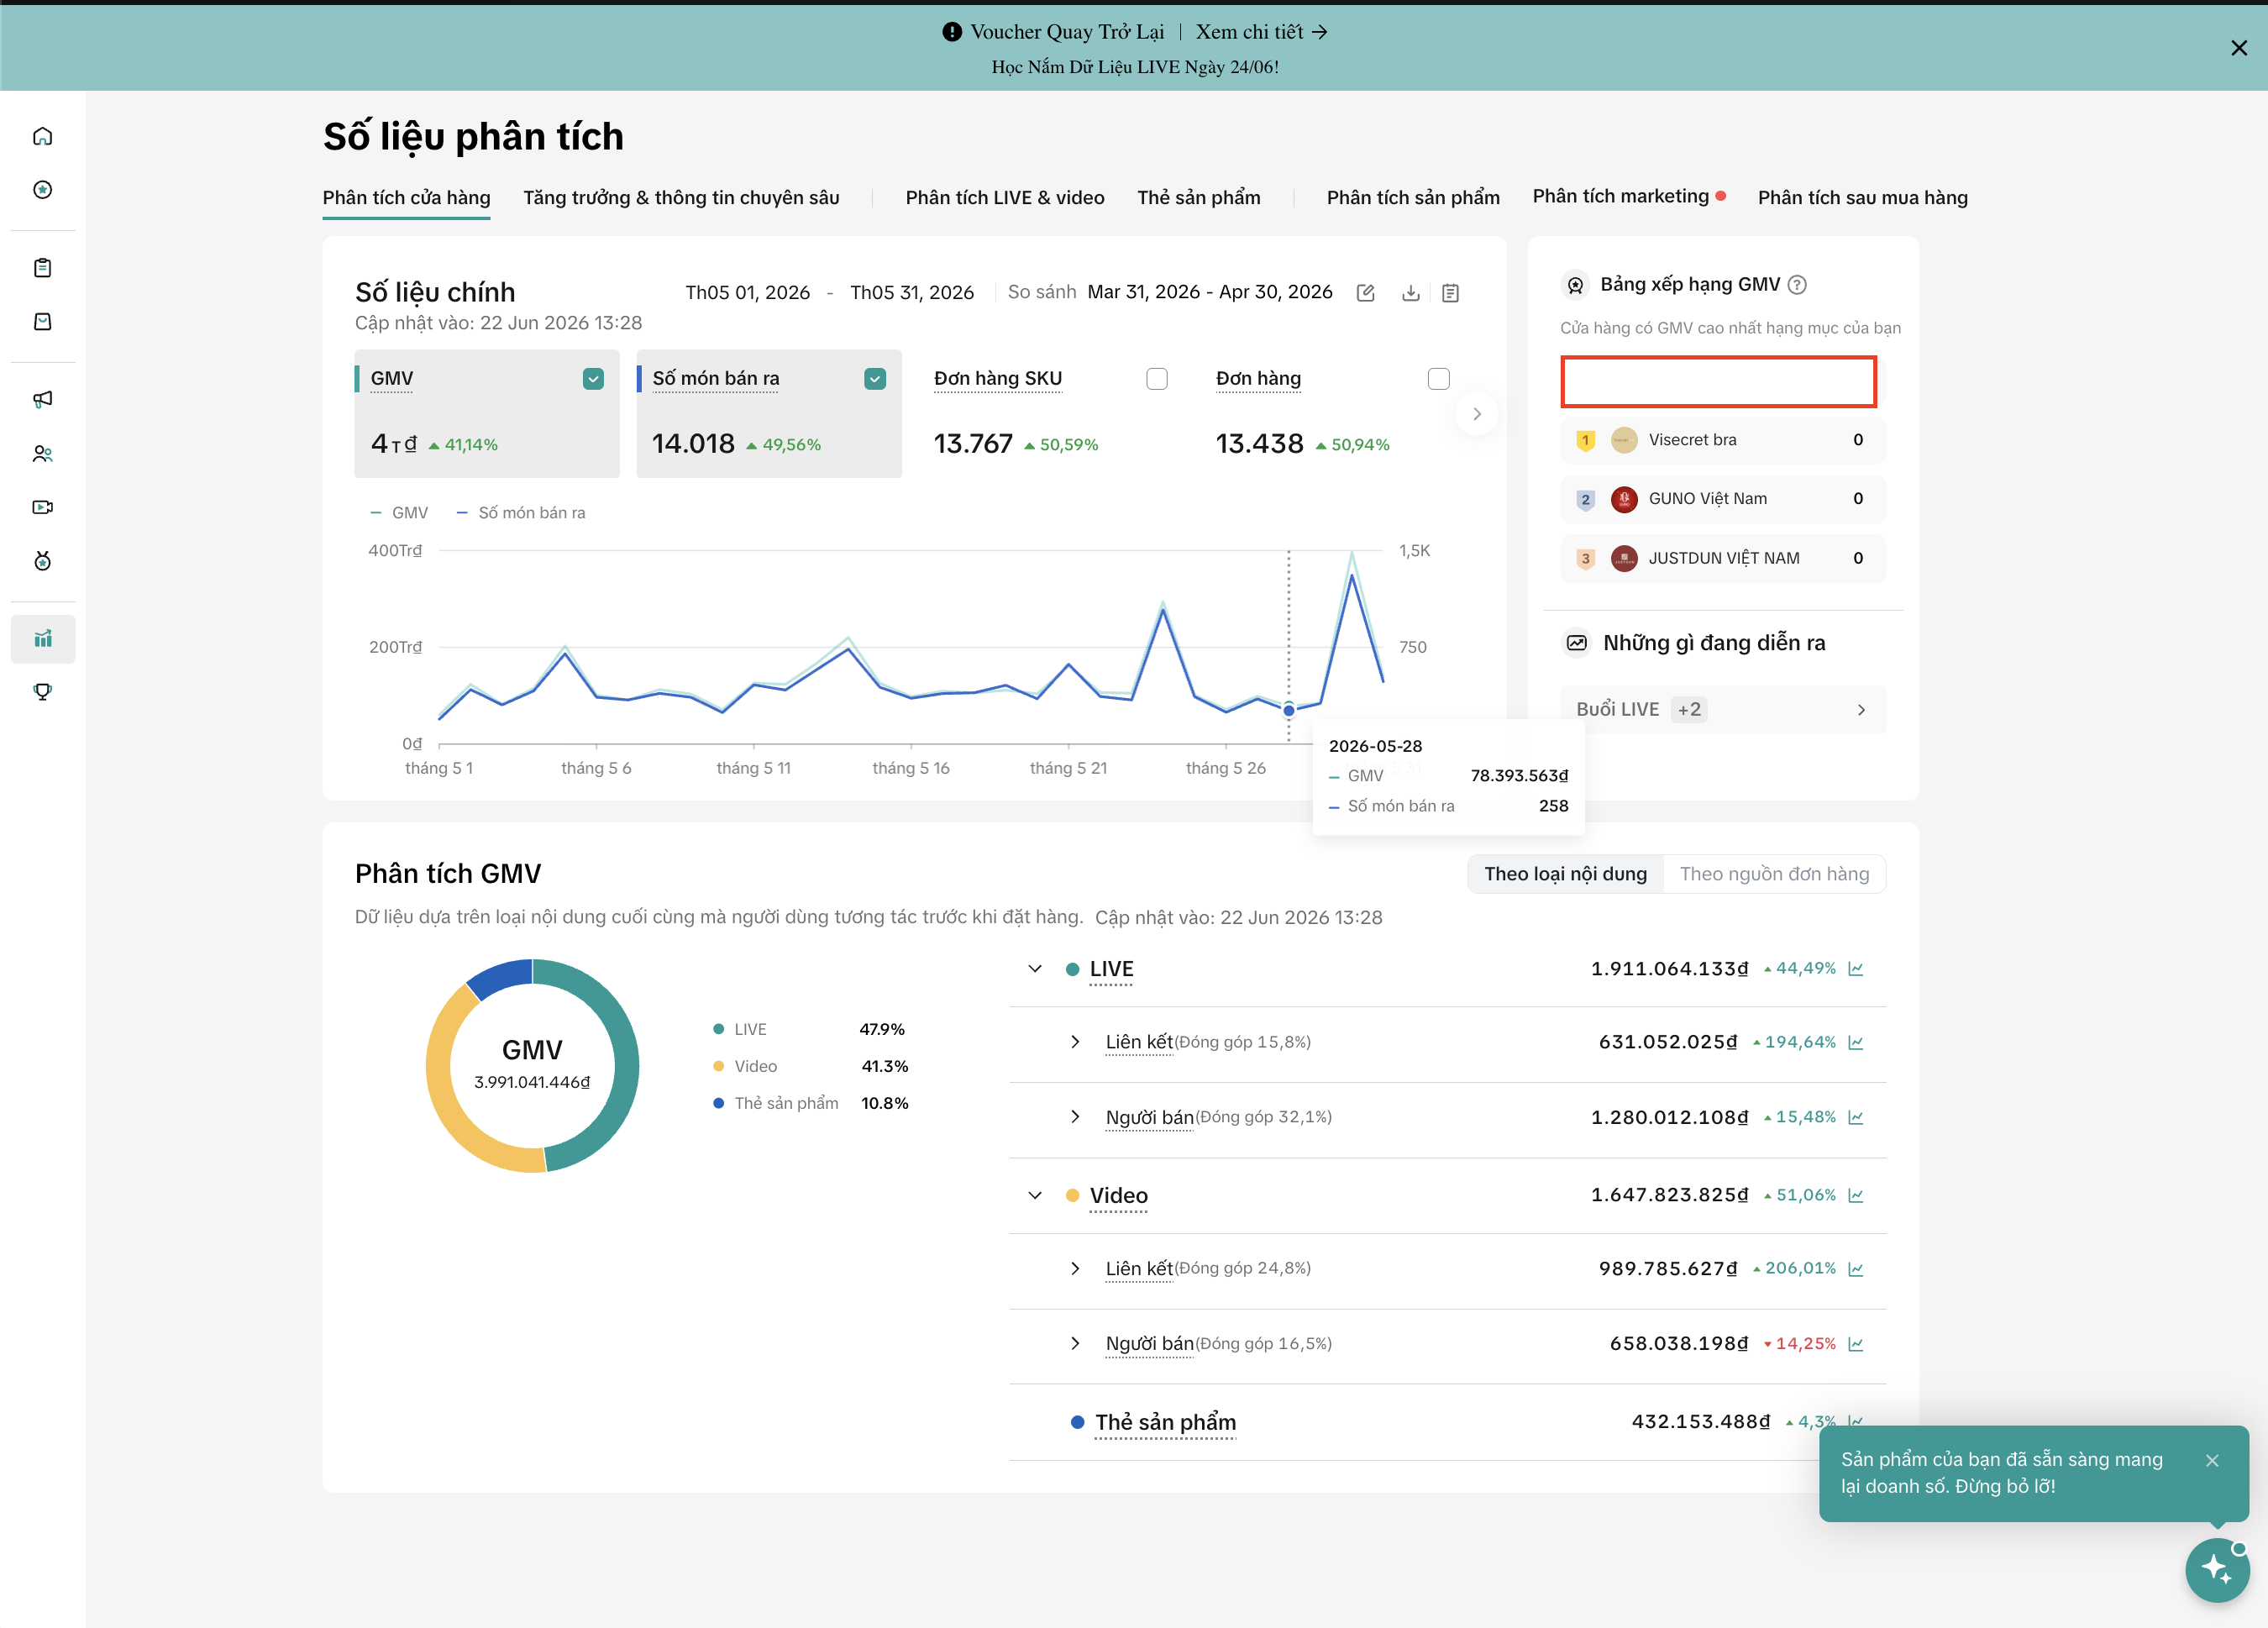
Task: Click the 2026-05-28 data point on chart
Action: (x=1289, y=711)
